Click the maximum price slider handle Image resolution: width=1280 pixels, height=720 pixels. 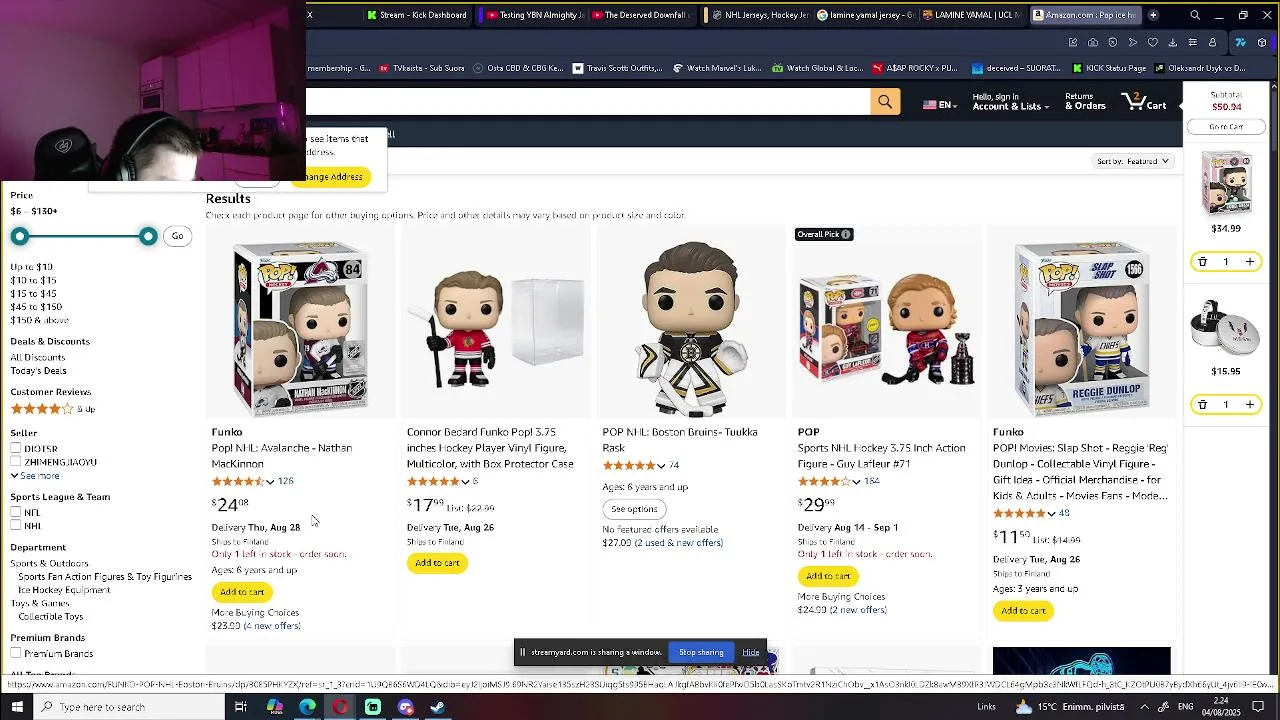click(x=148, y=236)
